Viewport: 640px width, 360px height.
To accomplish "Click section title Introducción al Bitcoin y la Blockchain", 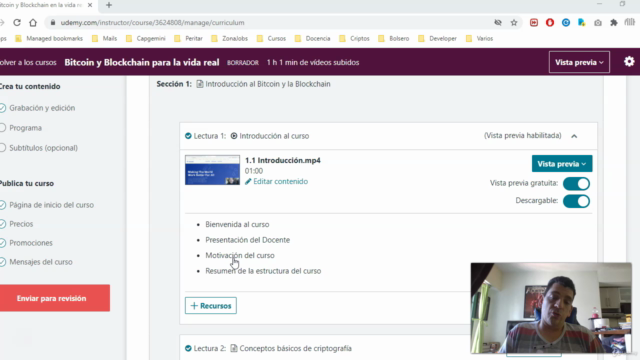I will (268, 84).
